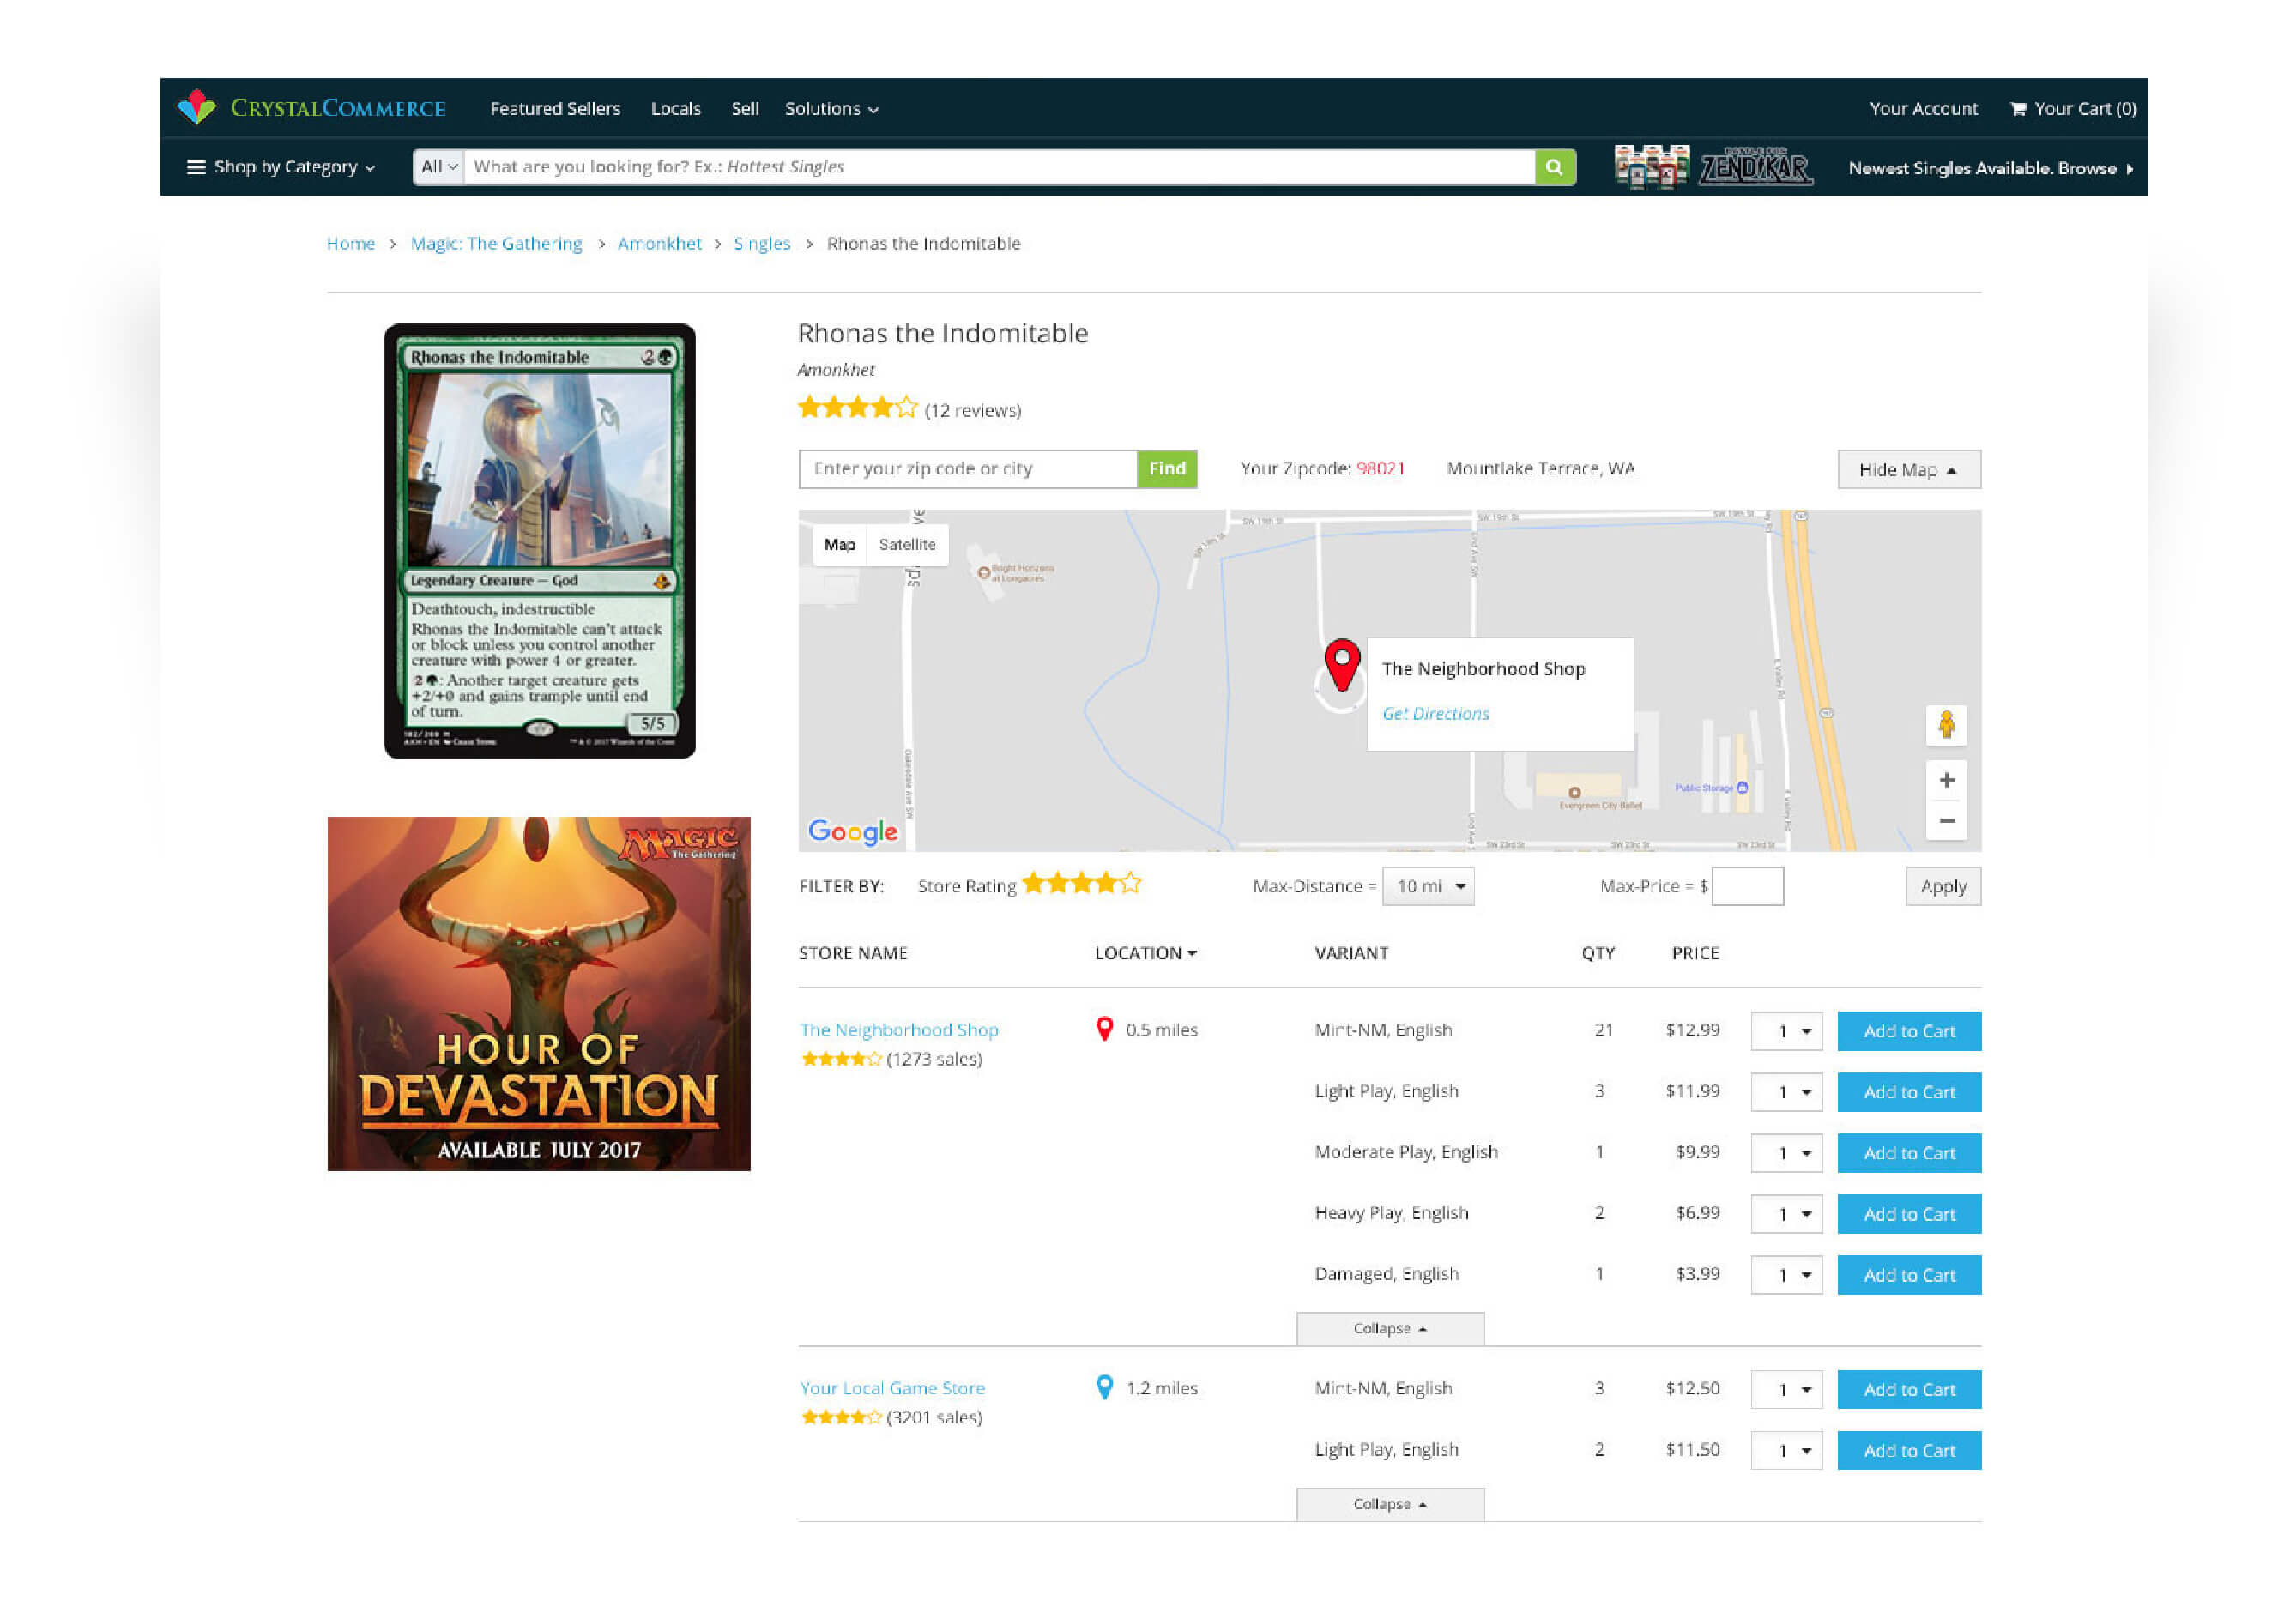Open the Max-Distance 10 mi dropdown
Viewport: 2296px width, 1601px height.
1427,886
